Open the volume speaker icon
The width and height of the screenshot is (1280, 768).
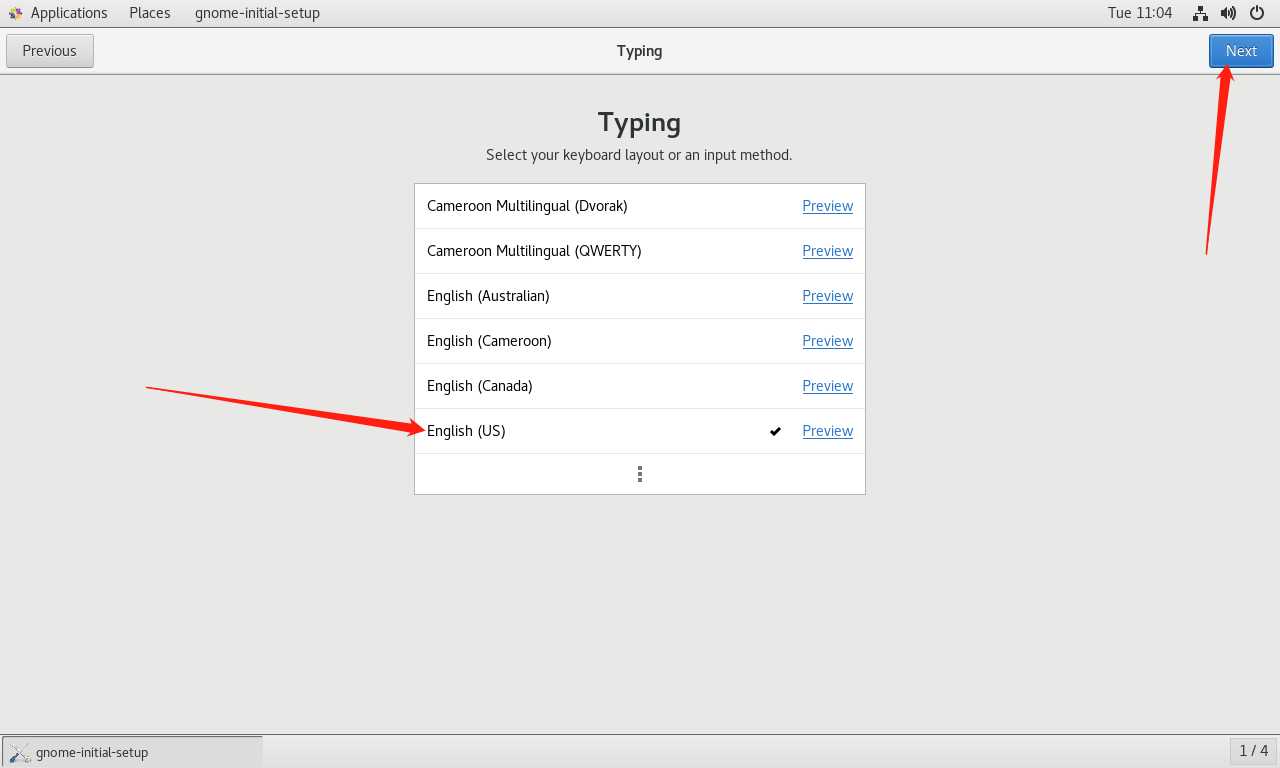click(1229, 13)
